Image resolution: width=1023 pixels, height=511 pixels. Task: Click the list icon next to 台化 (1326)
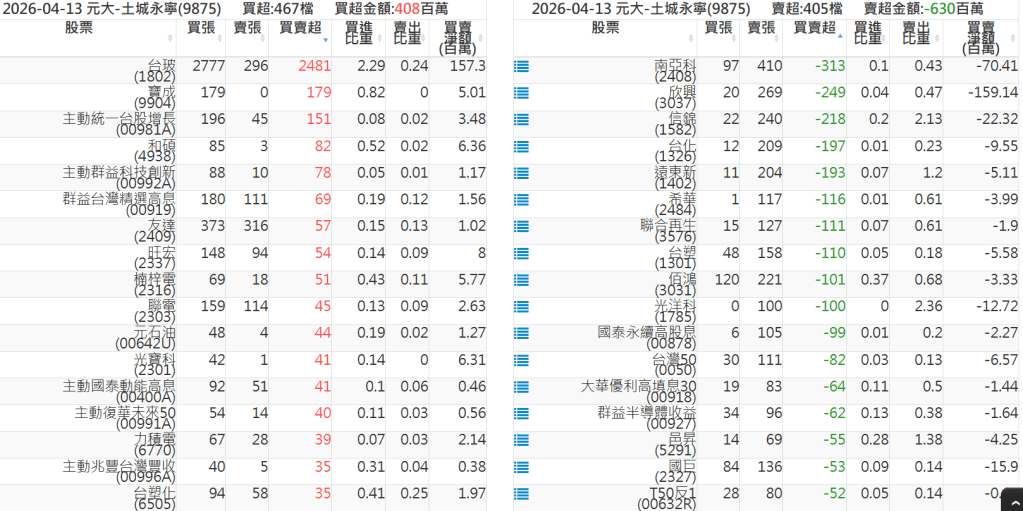521,146
